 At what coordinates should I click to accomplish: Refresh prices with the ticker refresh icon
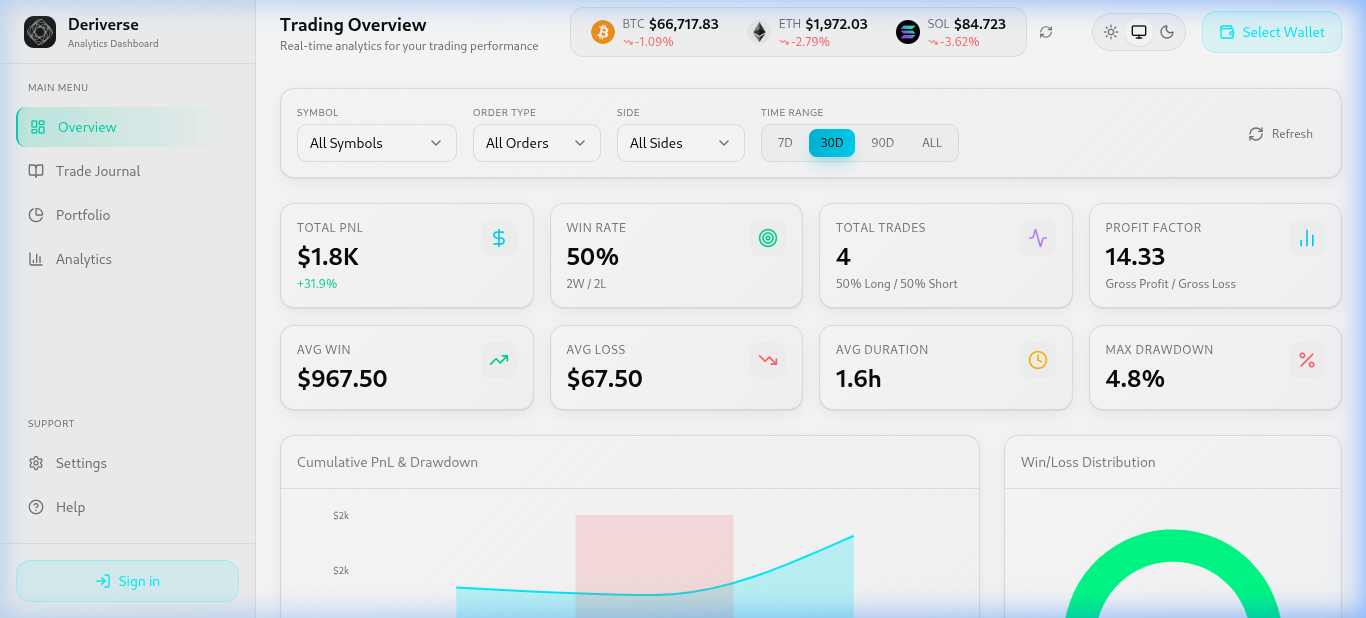tap(1046, 32)
